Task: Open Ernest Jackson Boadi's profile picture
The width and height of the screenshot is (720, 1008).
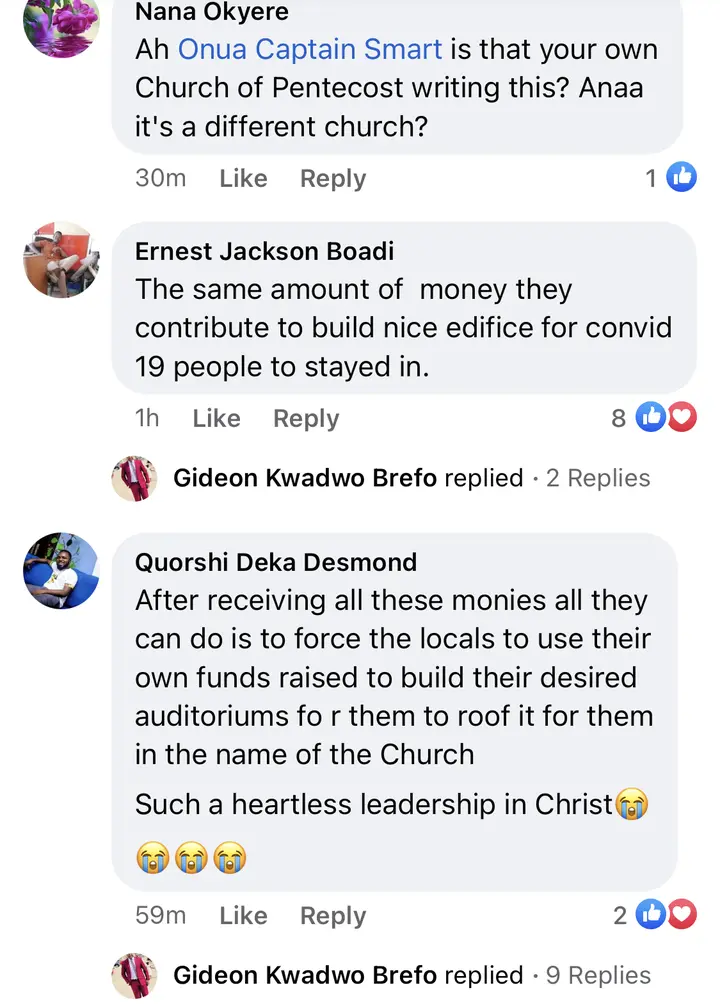Action: [62, 260]
